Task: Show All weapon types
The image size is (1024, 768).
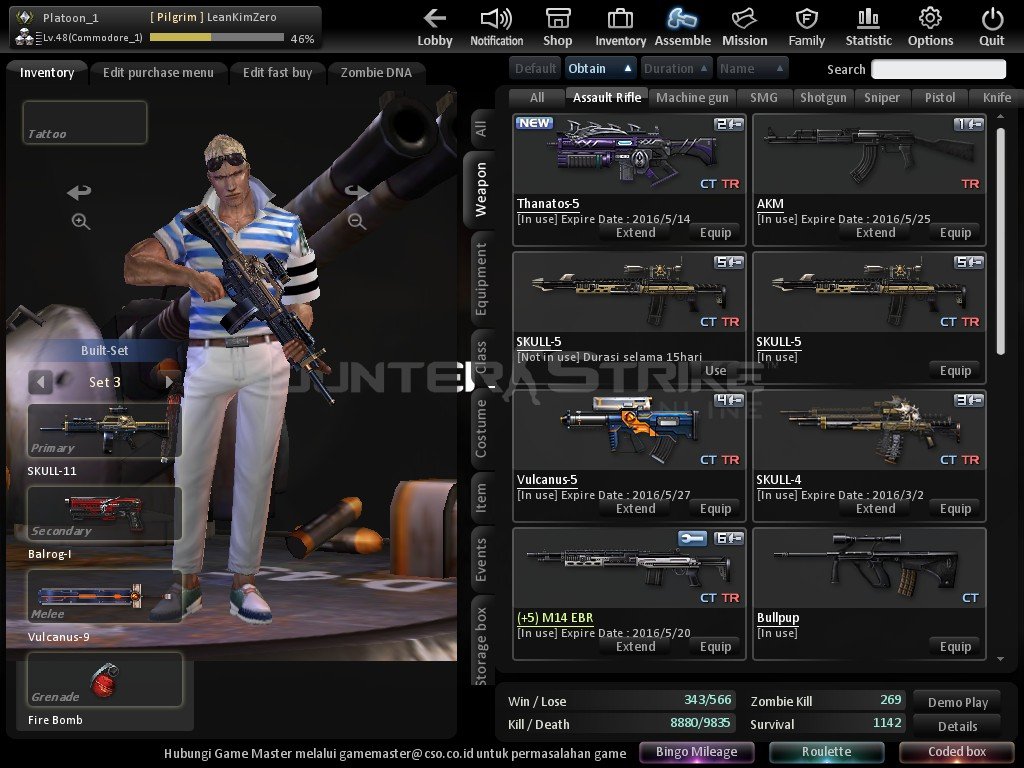Action: [x=537, y=98]
